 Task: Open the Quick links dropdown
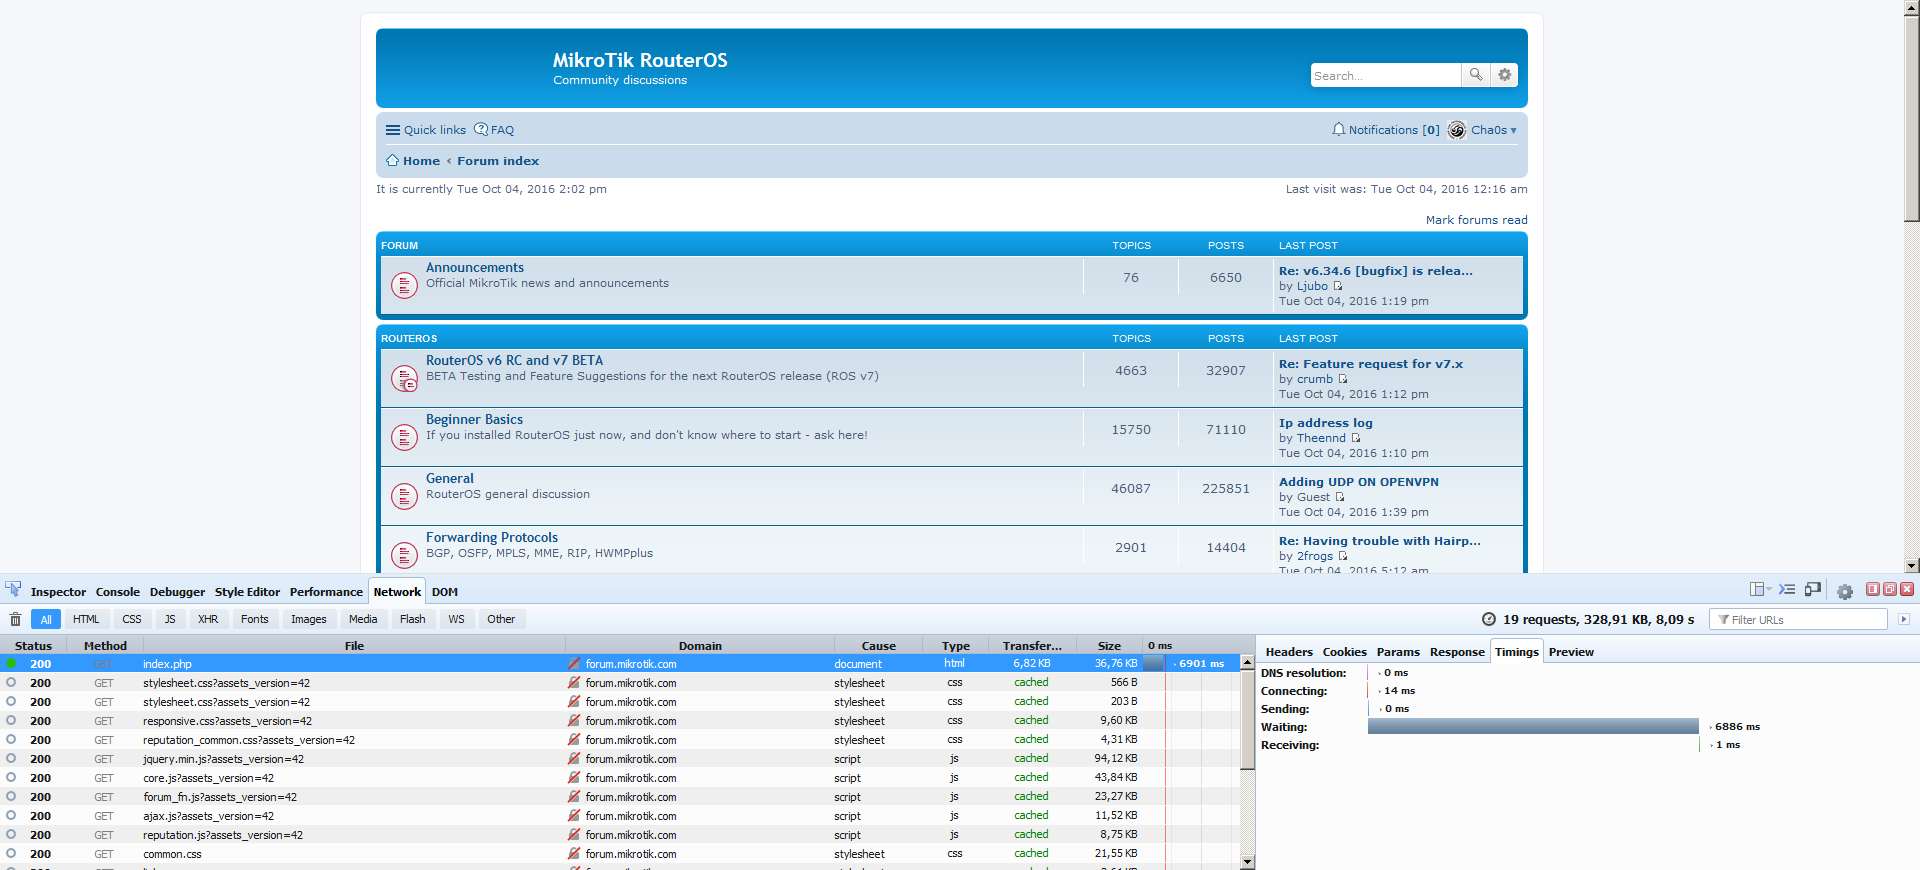click(x=426, y=130)
